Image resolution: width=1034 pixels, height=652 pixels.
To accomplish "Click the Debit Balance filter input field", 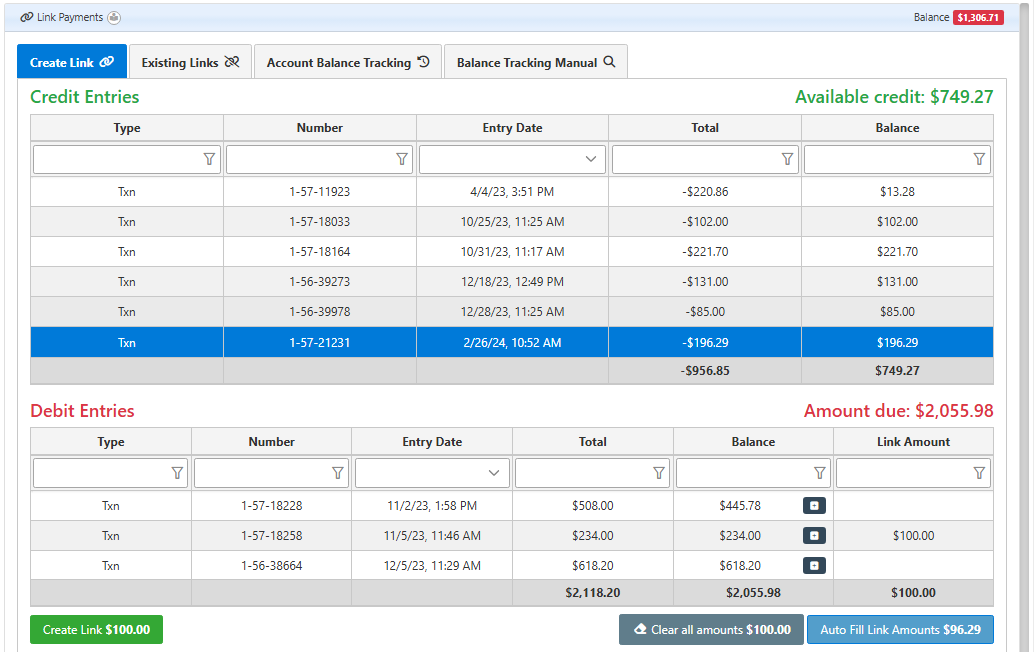I will (742, 473).
